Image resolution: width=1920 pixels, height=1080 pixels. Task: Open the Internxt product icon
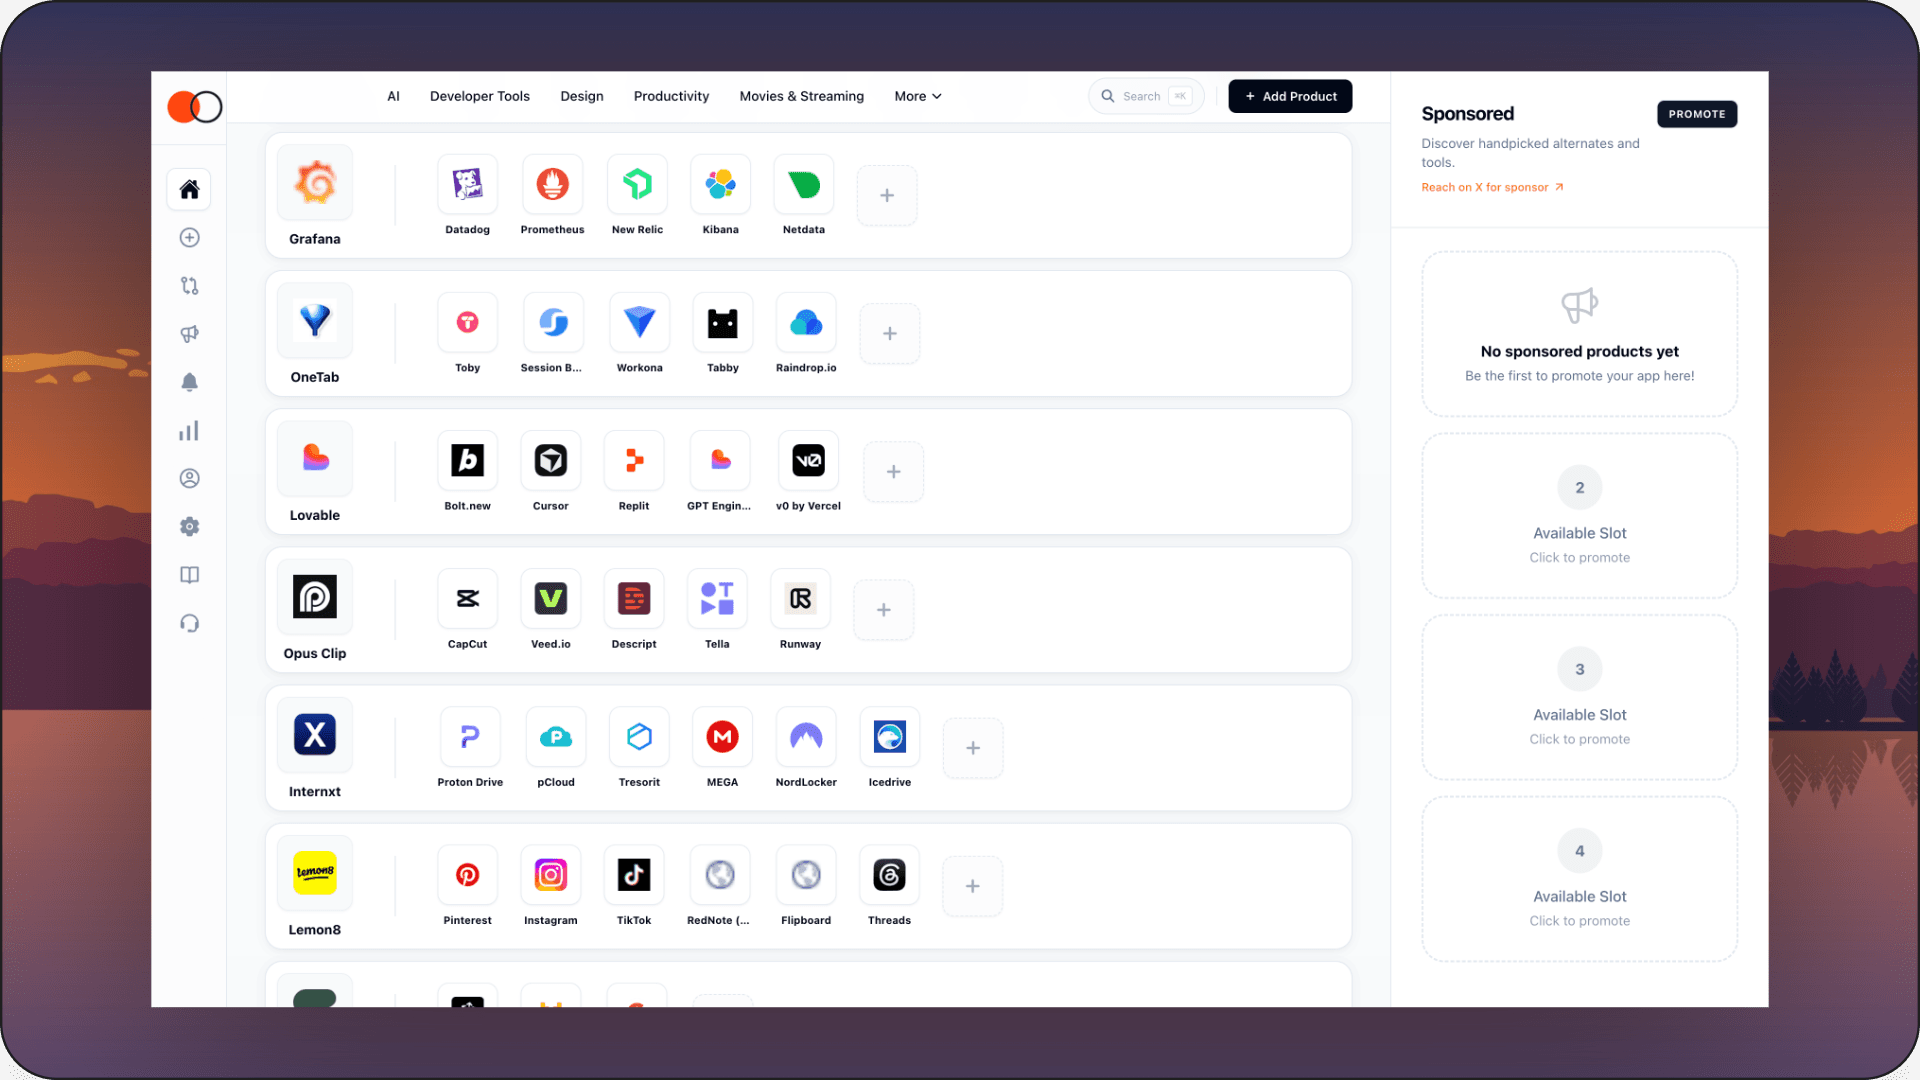315,735
